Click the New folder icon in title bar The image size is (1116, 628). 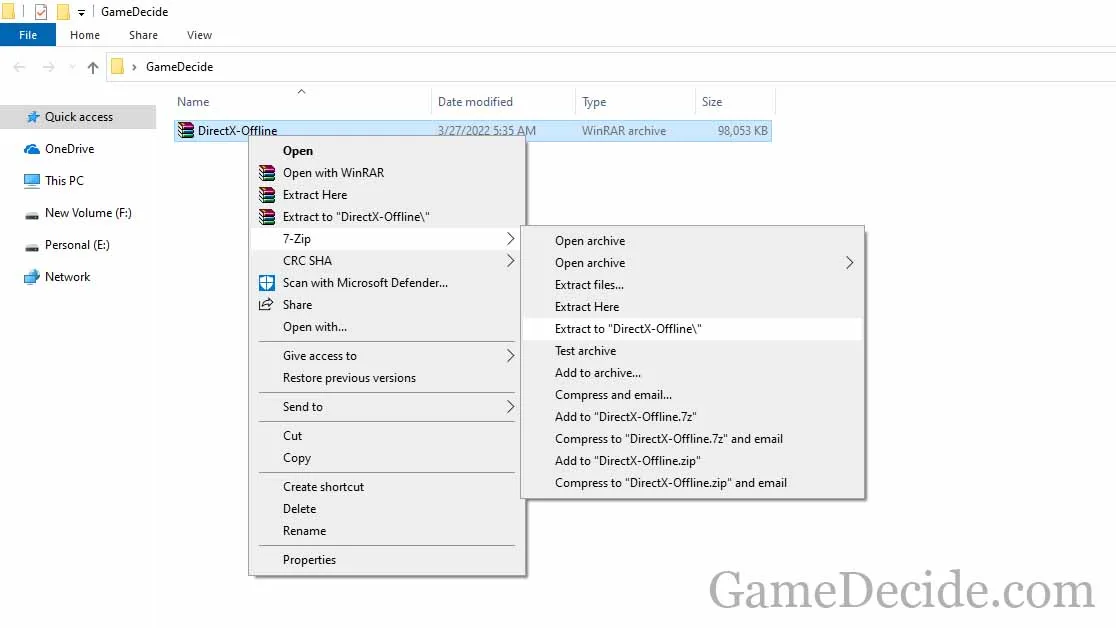point(63,11)
